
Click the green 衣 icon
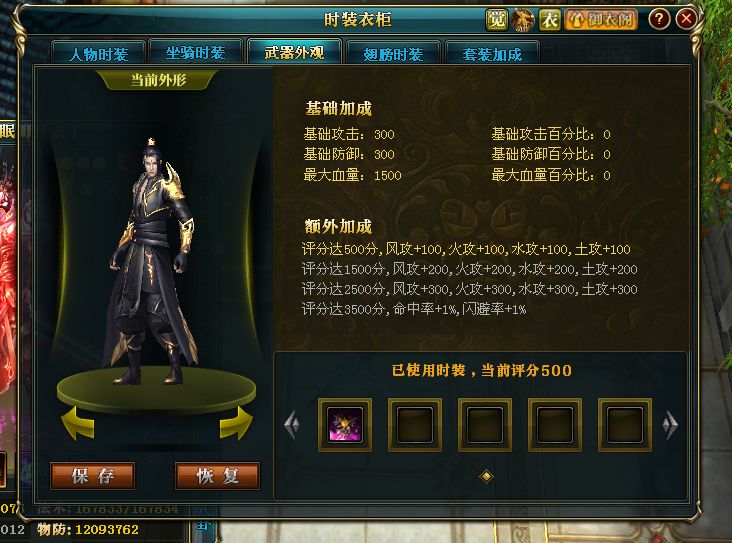pyautogui.click(x=549, y=20)
